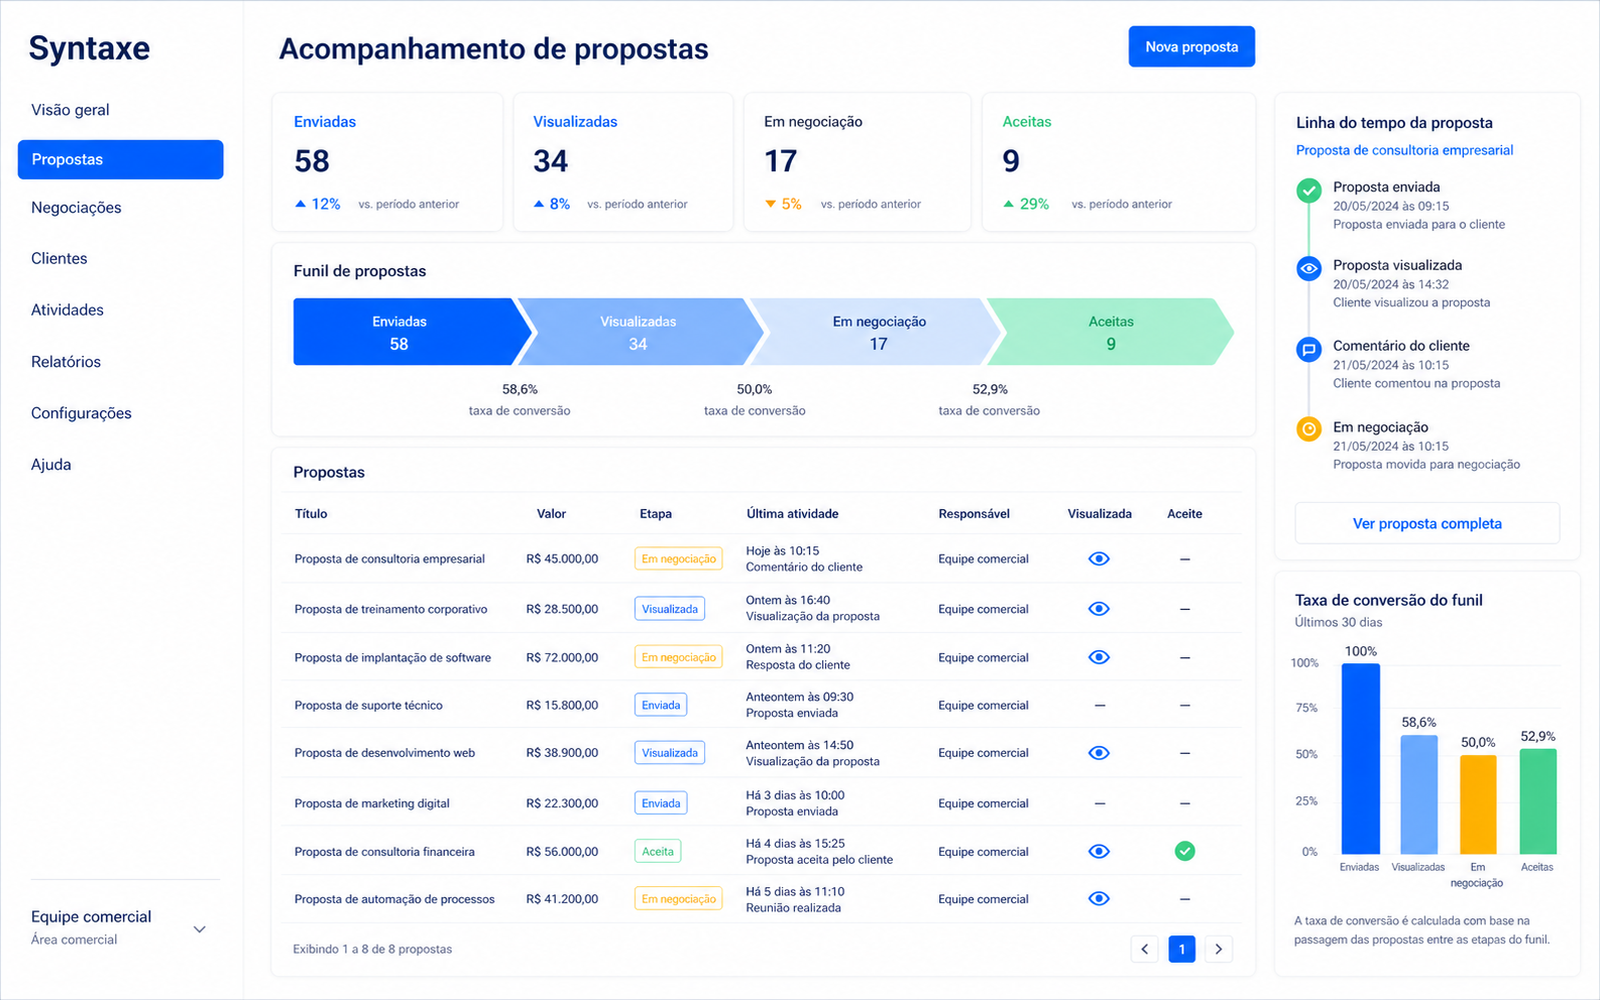Open Clientes in sidebar
Screen dimensions: 1600x1000
(x=59, y=258)
